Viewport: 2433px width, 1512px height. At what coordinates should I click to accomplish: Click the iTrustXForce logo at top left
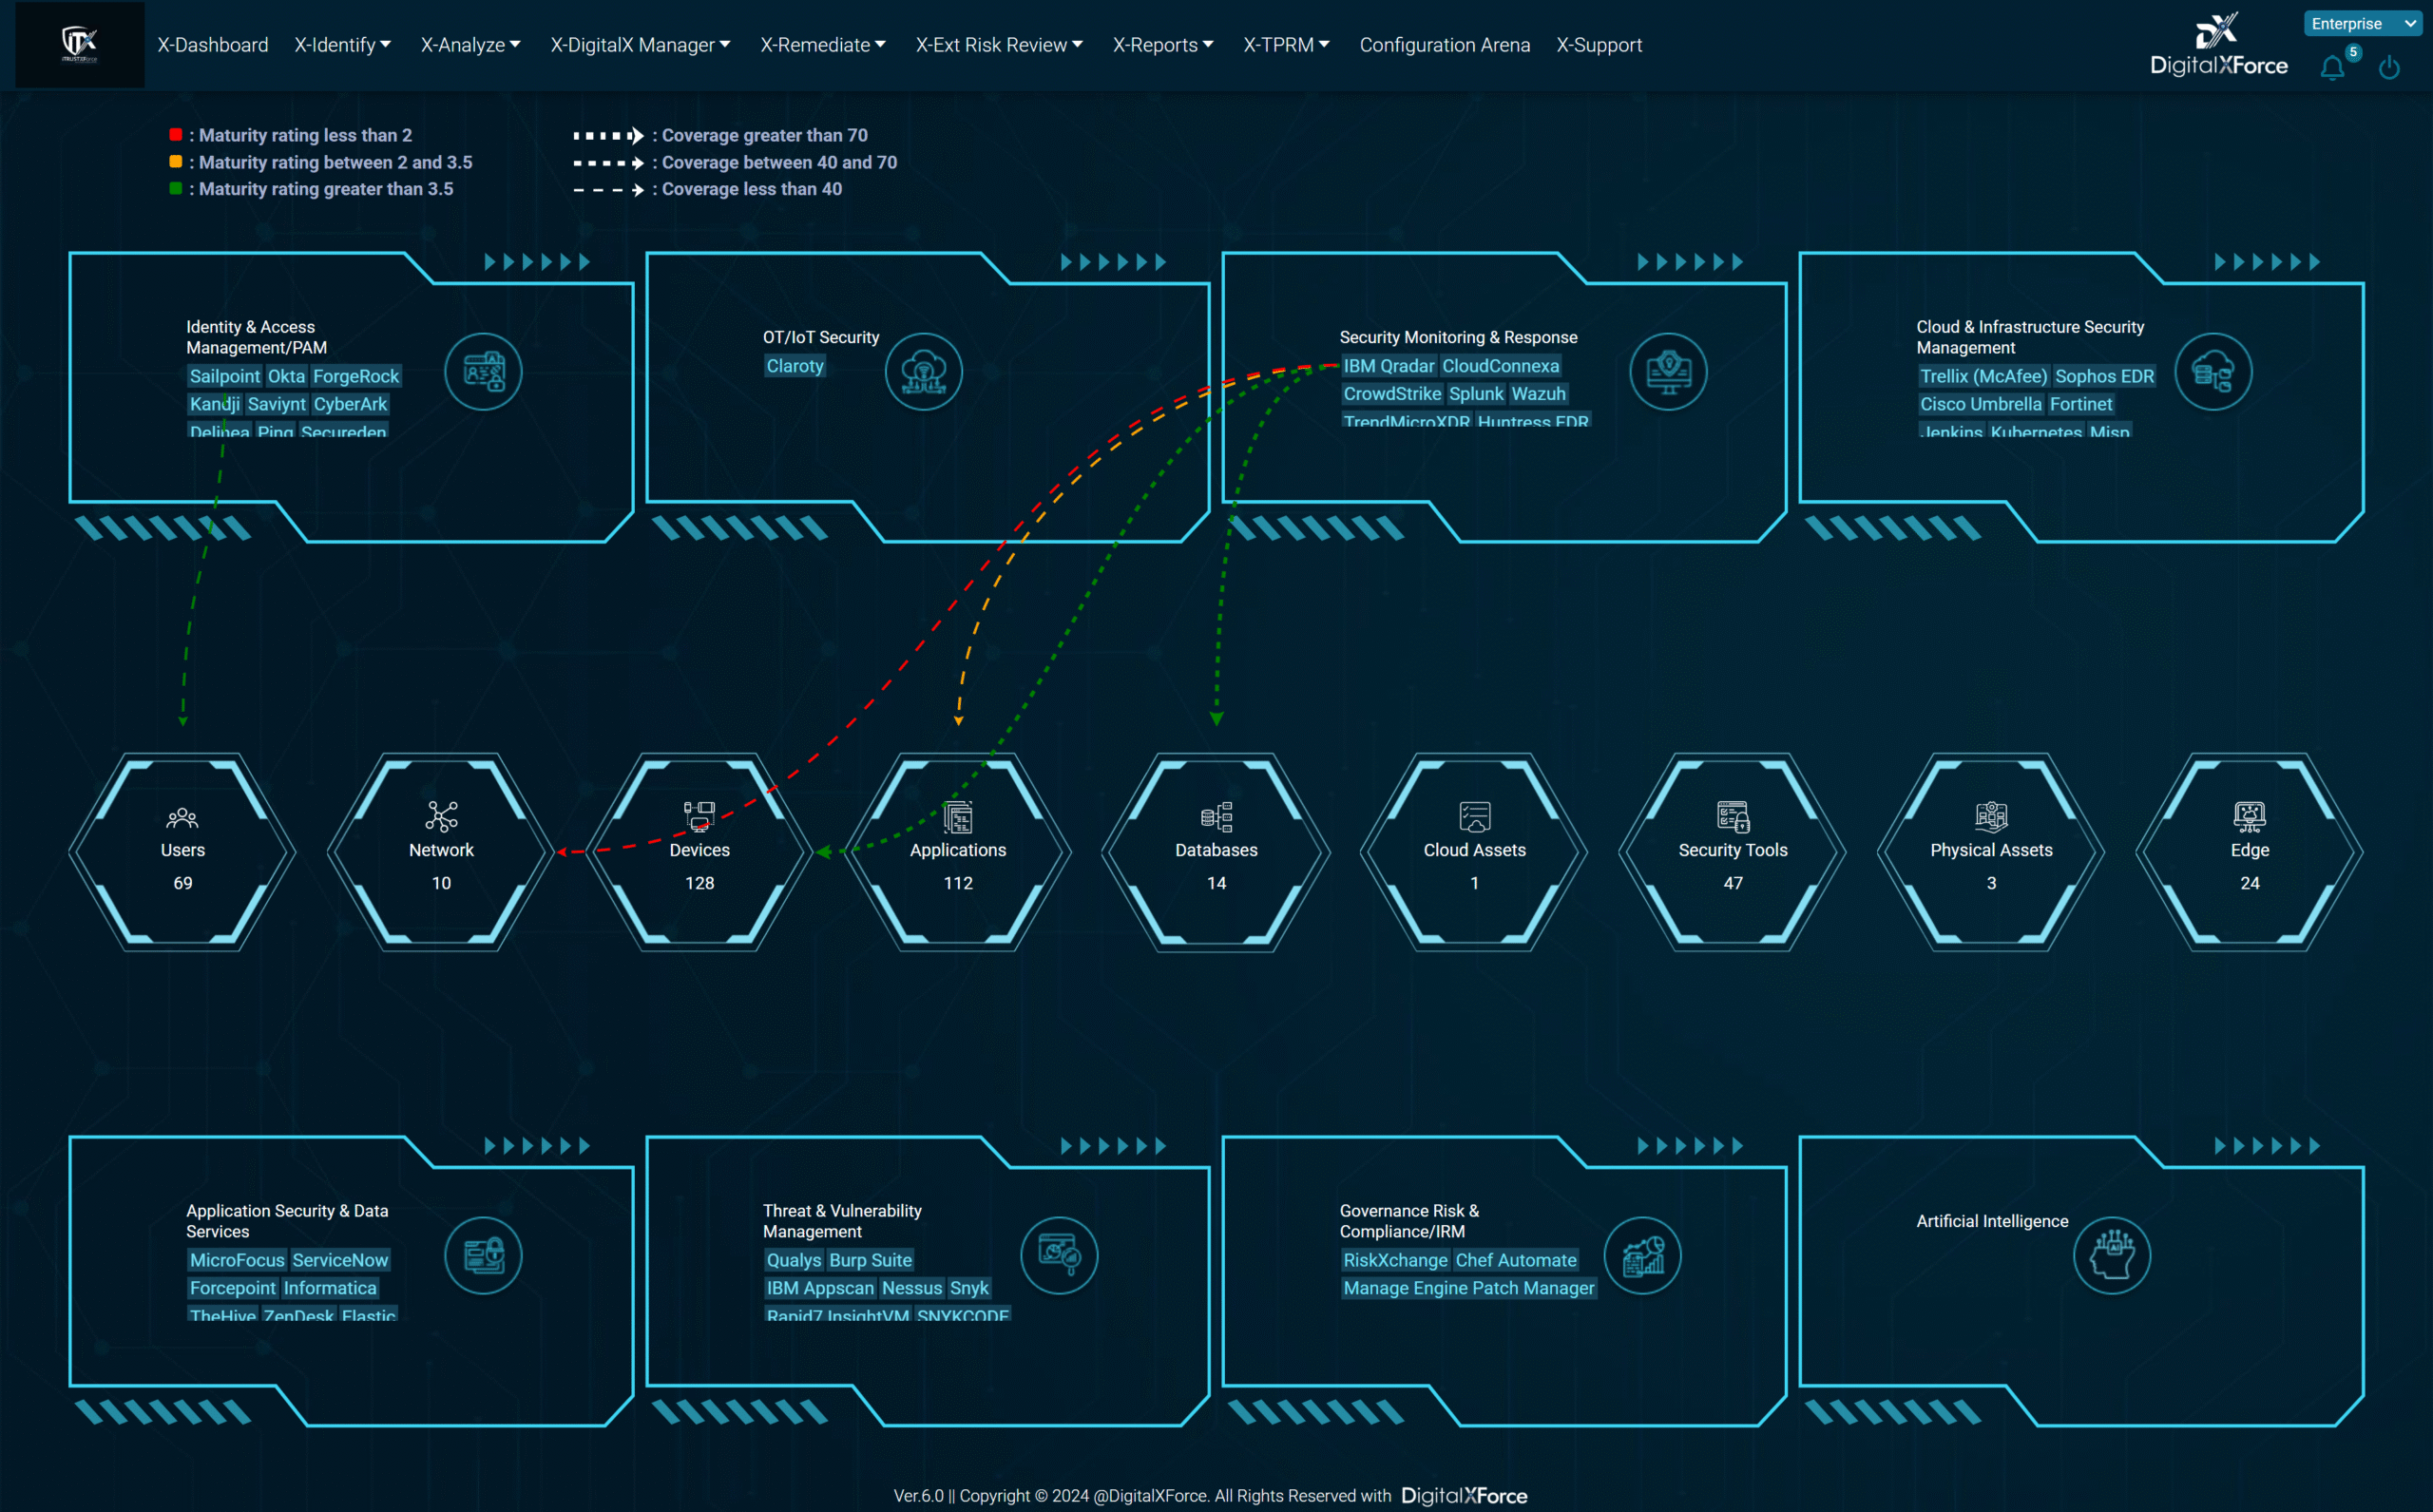click(80, 44)
